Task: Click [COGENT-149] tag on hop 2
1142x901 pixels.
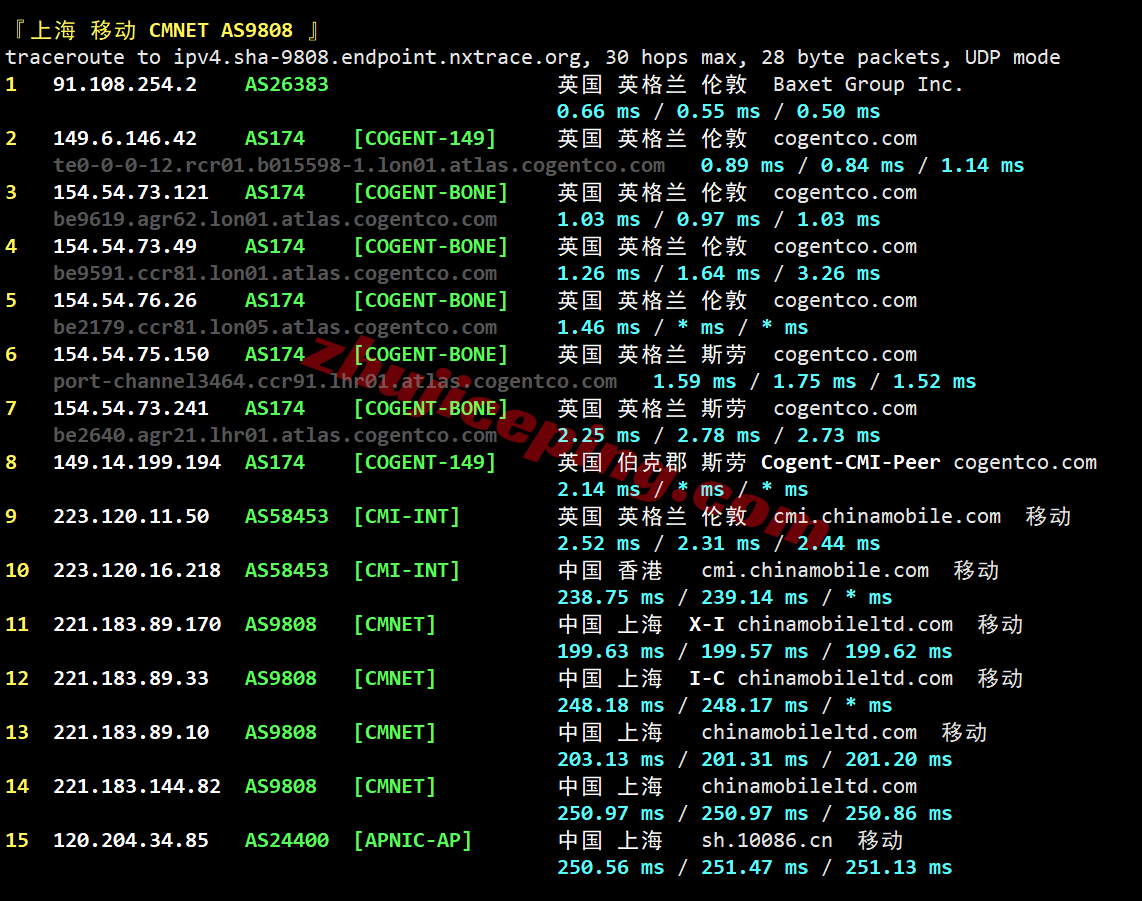Action: [x=424, y=138]
